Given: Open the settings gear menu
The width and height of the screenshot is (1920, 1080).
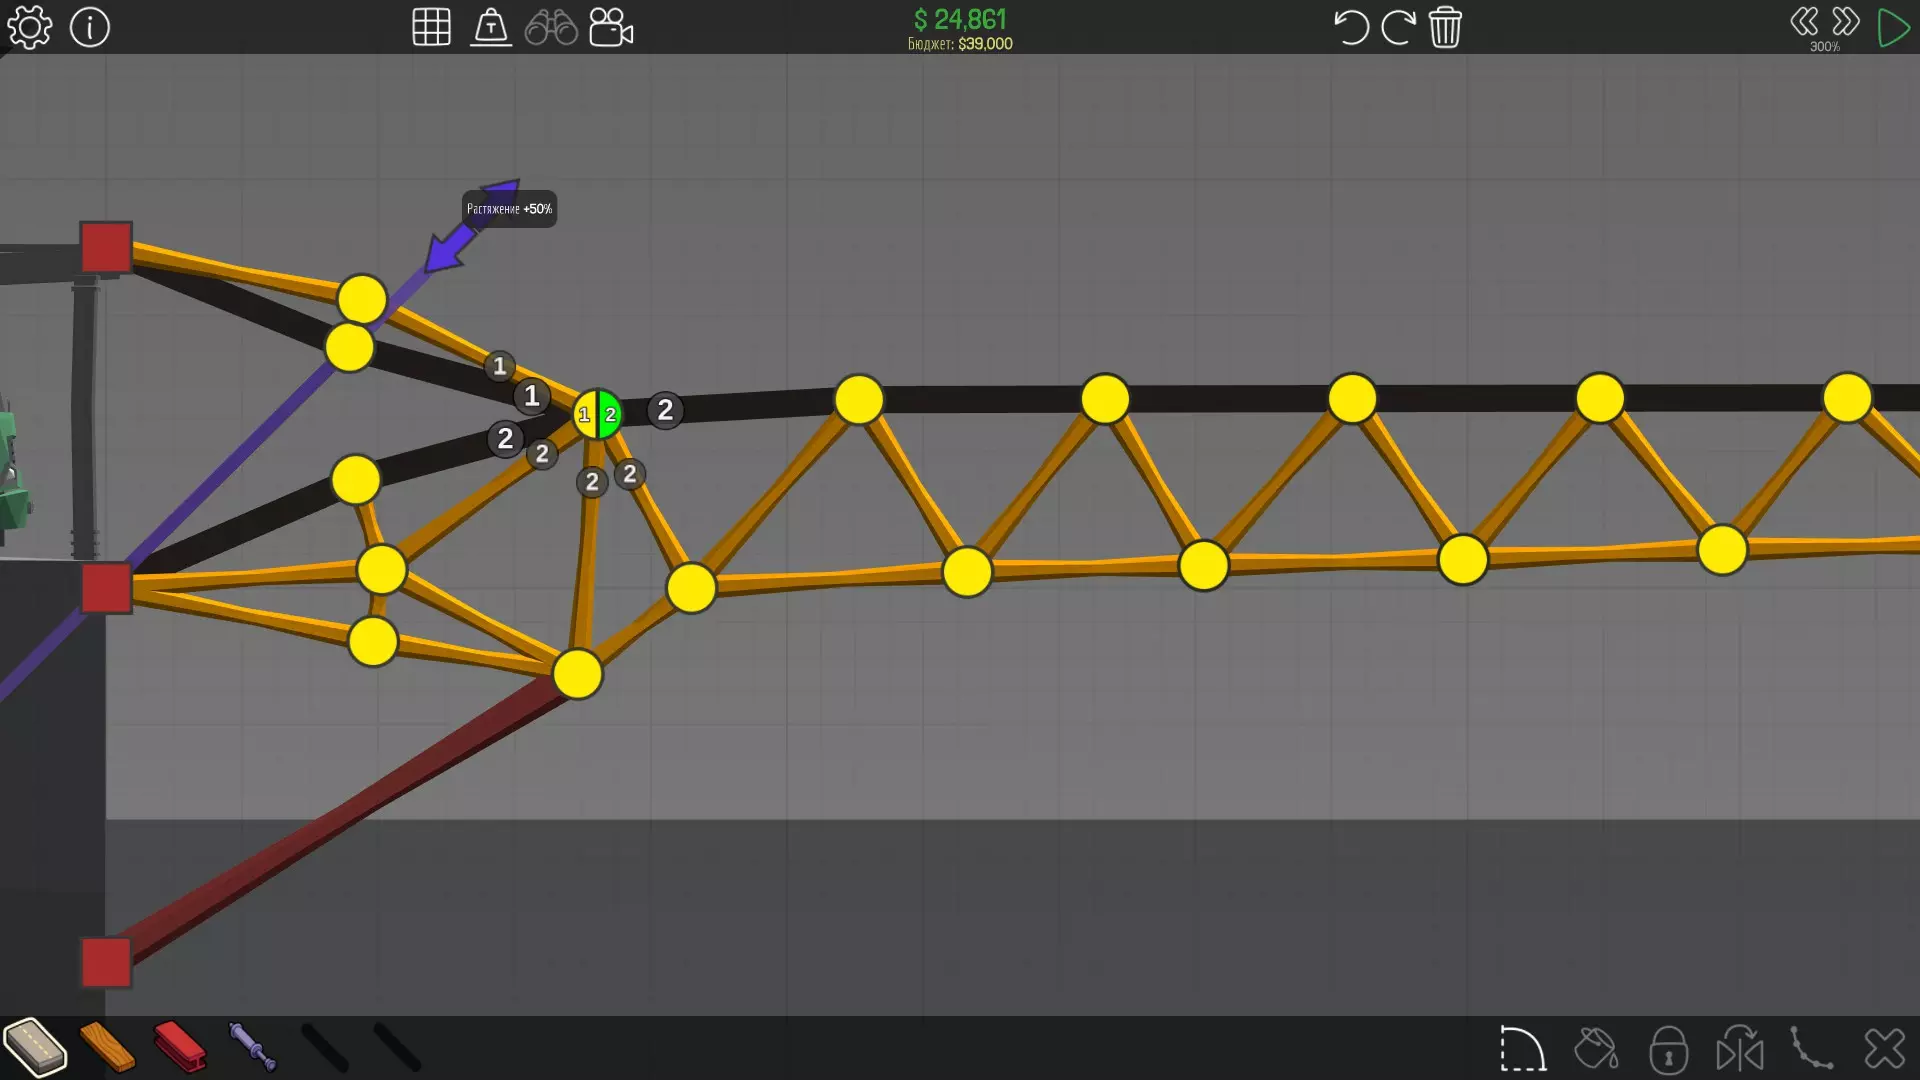Looking at the screenshot, I should [29, 28].
